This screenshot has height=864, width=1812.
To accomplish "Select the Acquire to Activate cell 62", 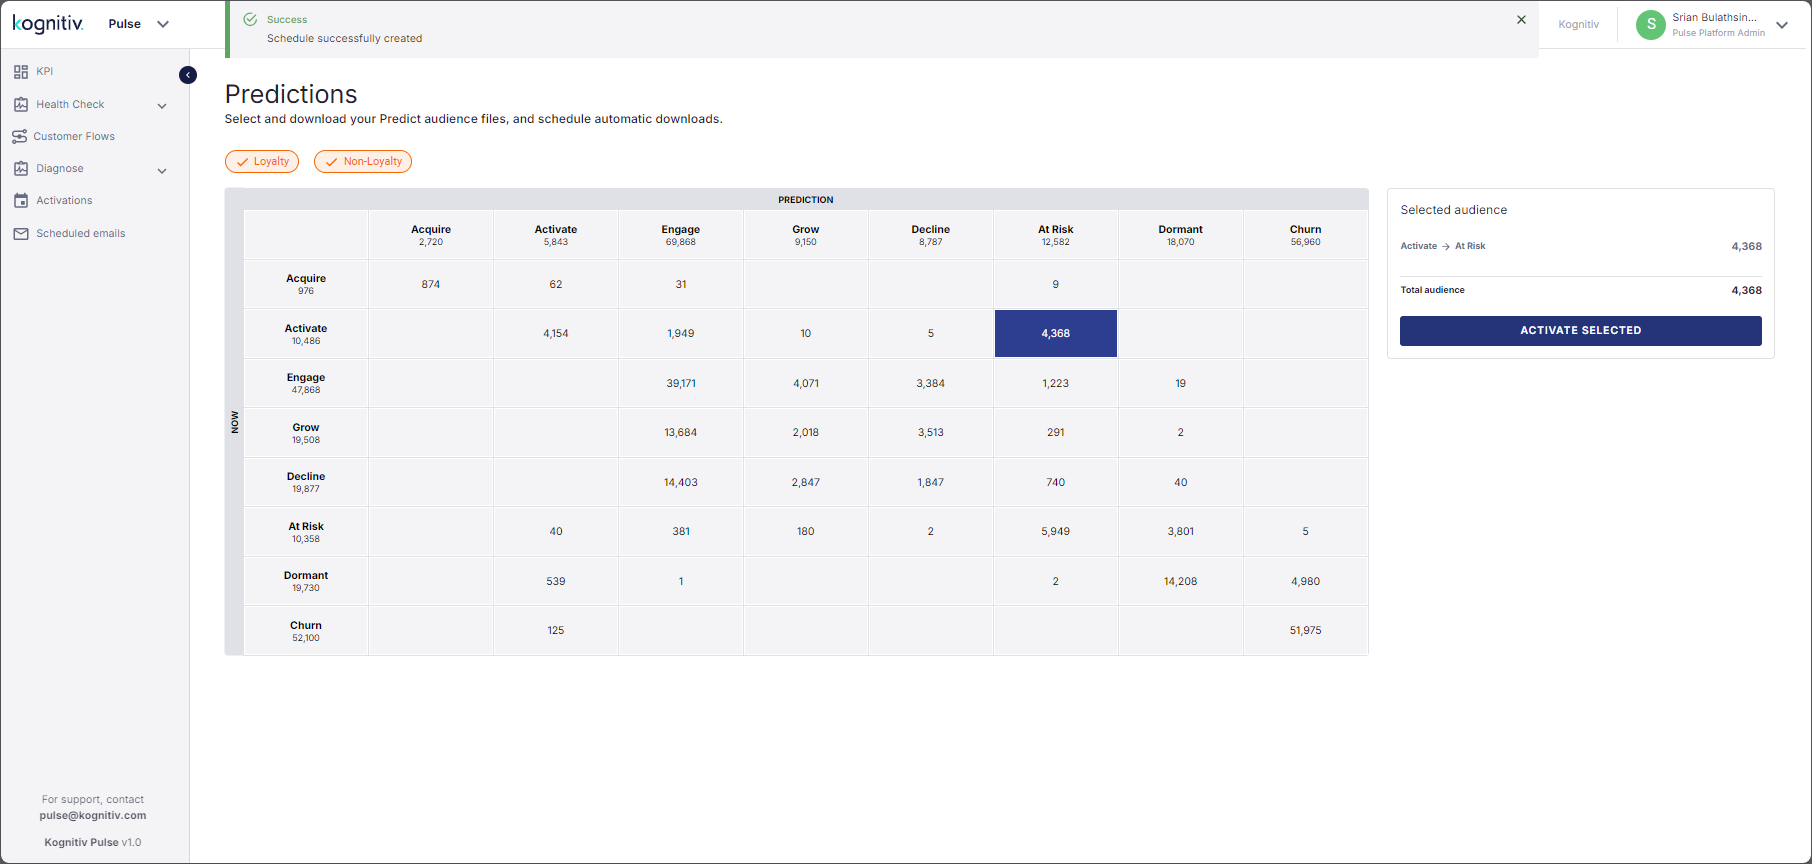I will (556, 284).
